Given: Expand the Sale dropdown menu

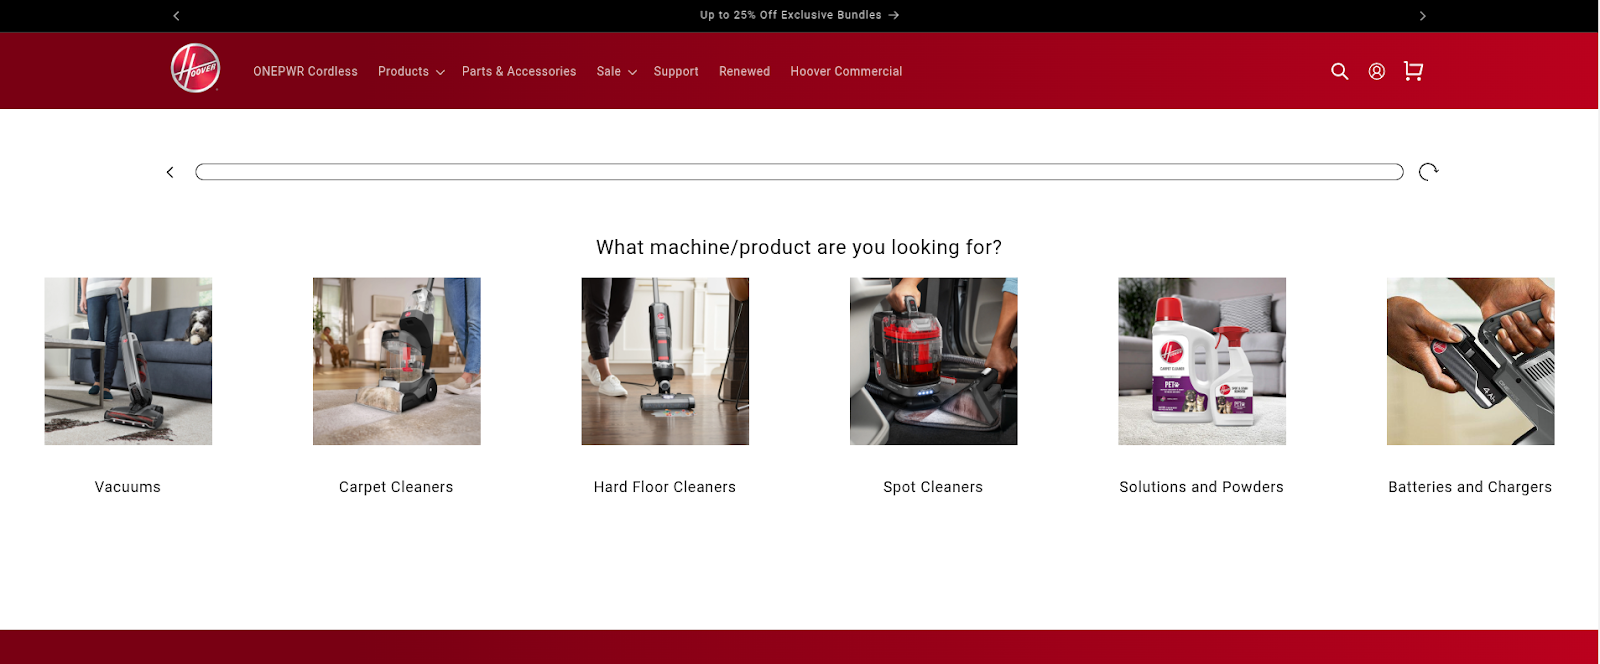Looking at the screenshot, I should tap(616, 71).
